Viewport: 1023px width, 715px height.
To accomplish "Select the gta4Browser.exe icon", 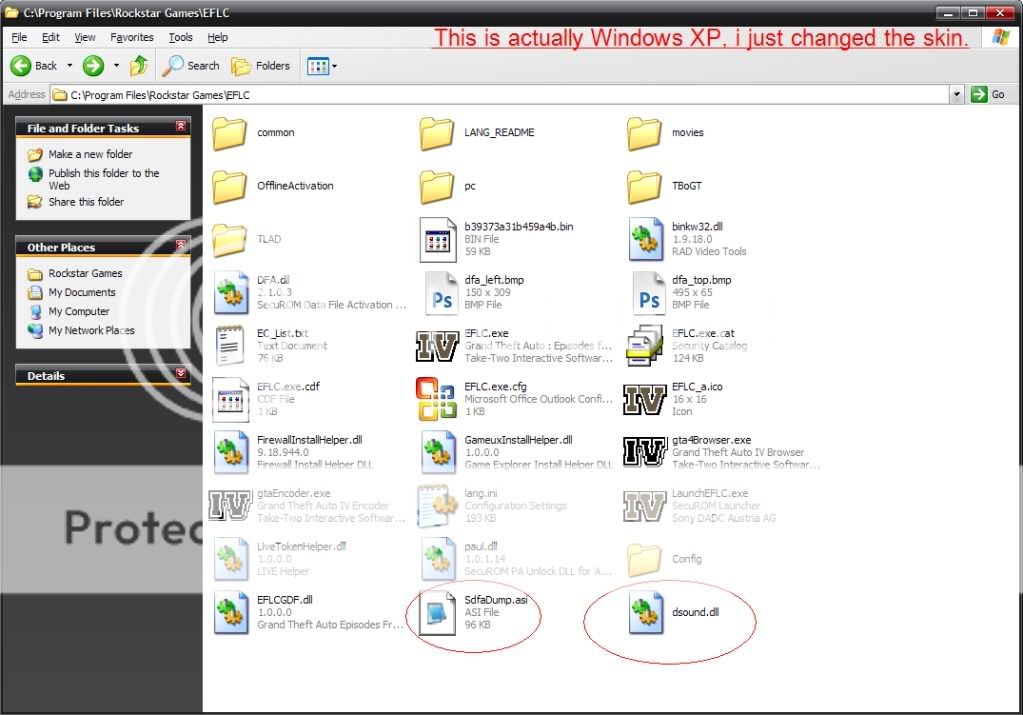I will coord(646,452).
